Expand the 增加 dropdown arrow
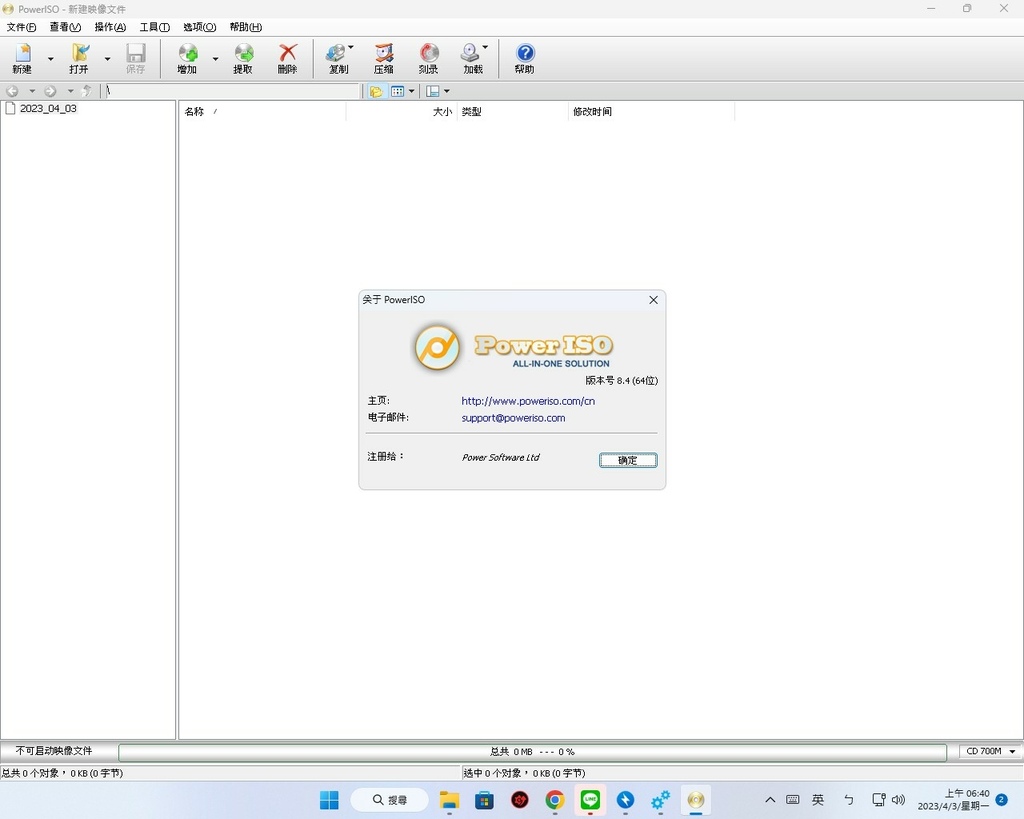The width and height of the screenshot is (1024, 819). 215,59
